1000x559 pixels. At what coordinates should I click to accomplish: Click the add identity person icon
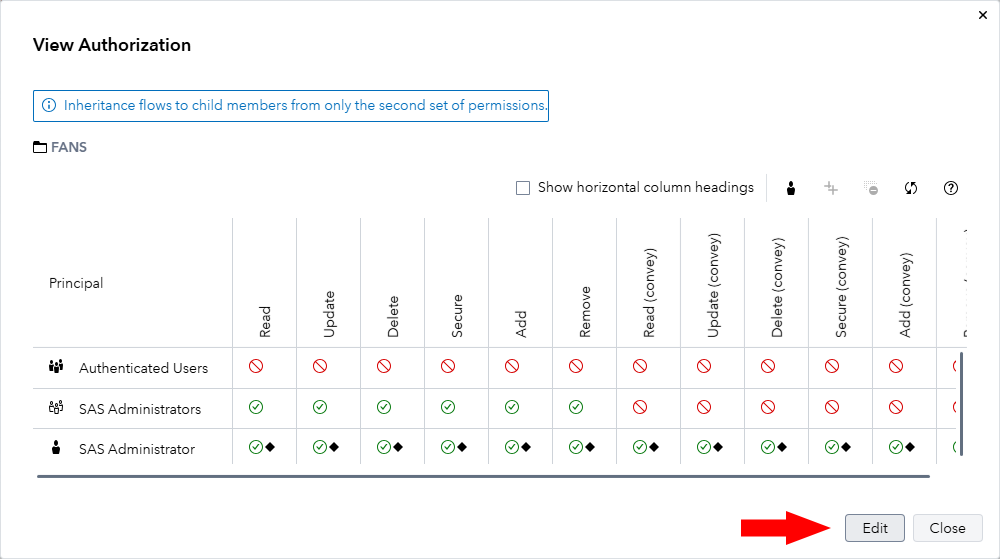coord(791,188)
